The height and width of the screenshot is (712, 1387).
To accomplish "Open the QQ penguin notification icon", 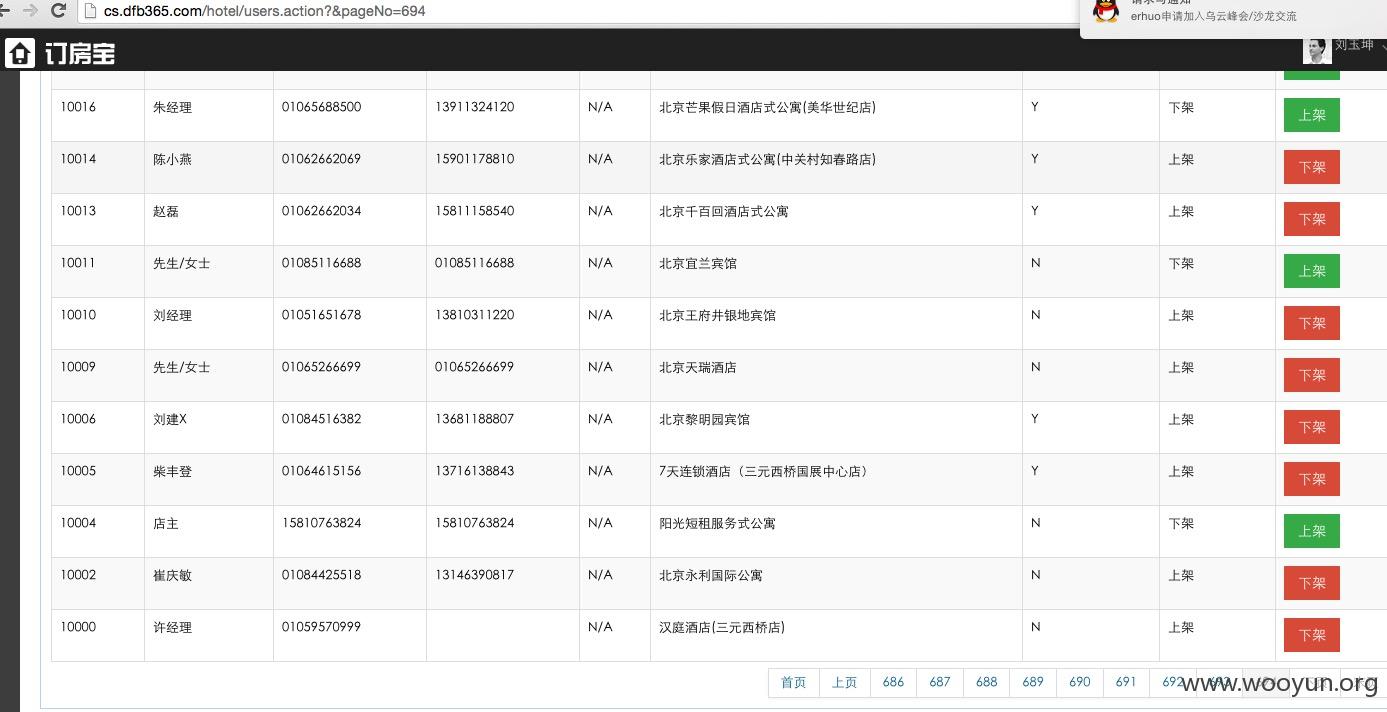I will click(1106, 11).
